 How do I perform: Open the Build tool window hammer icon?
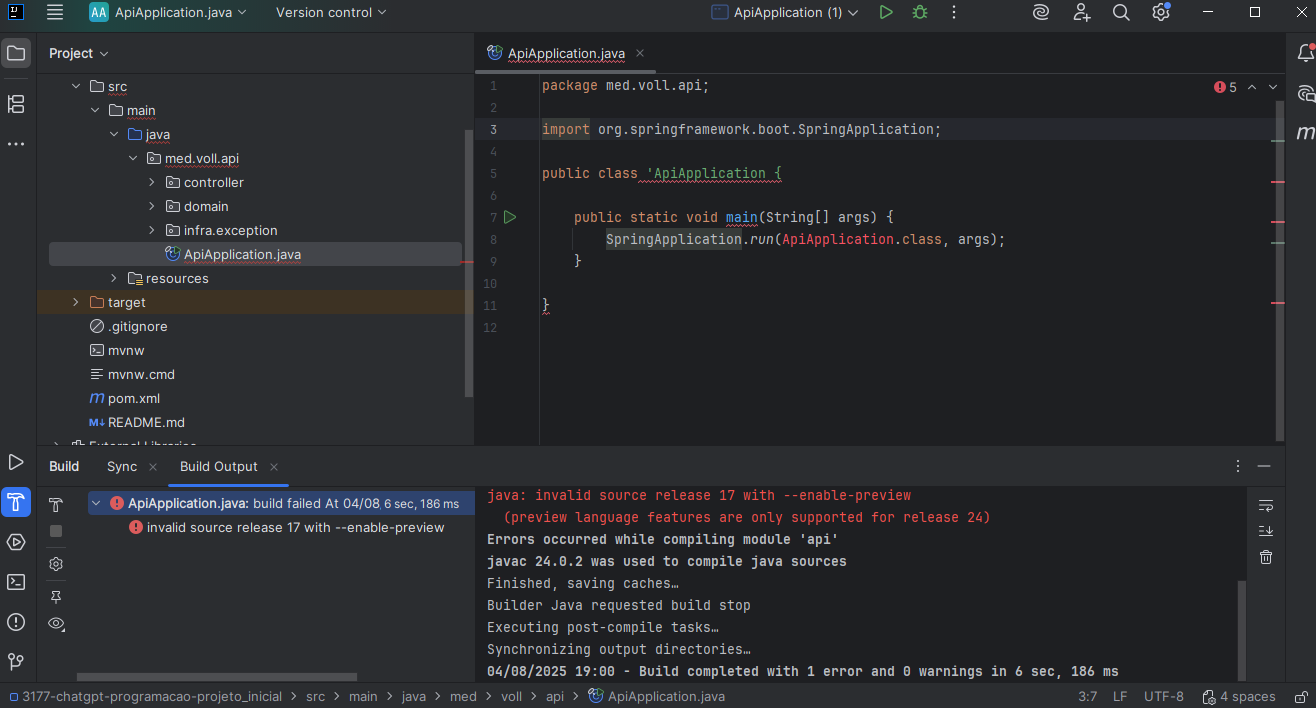click(x=16, y=502)
